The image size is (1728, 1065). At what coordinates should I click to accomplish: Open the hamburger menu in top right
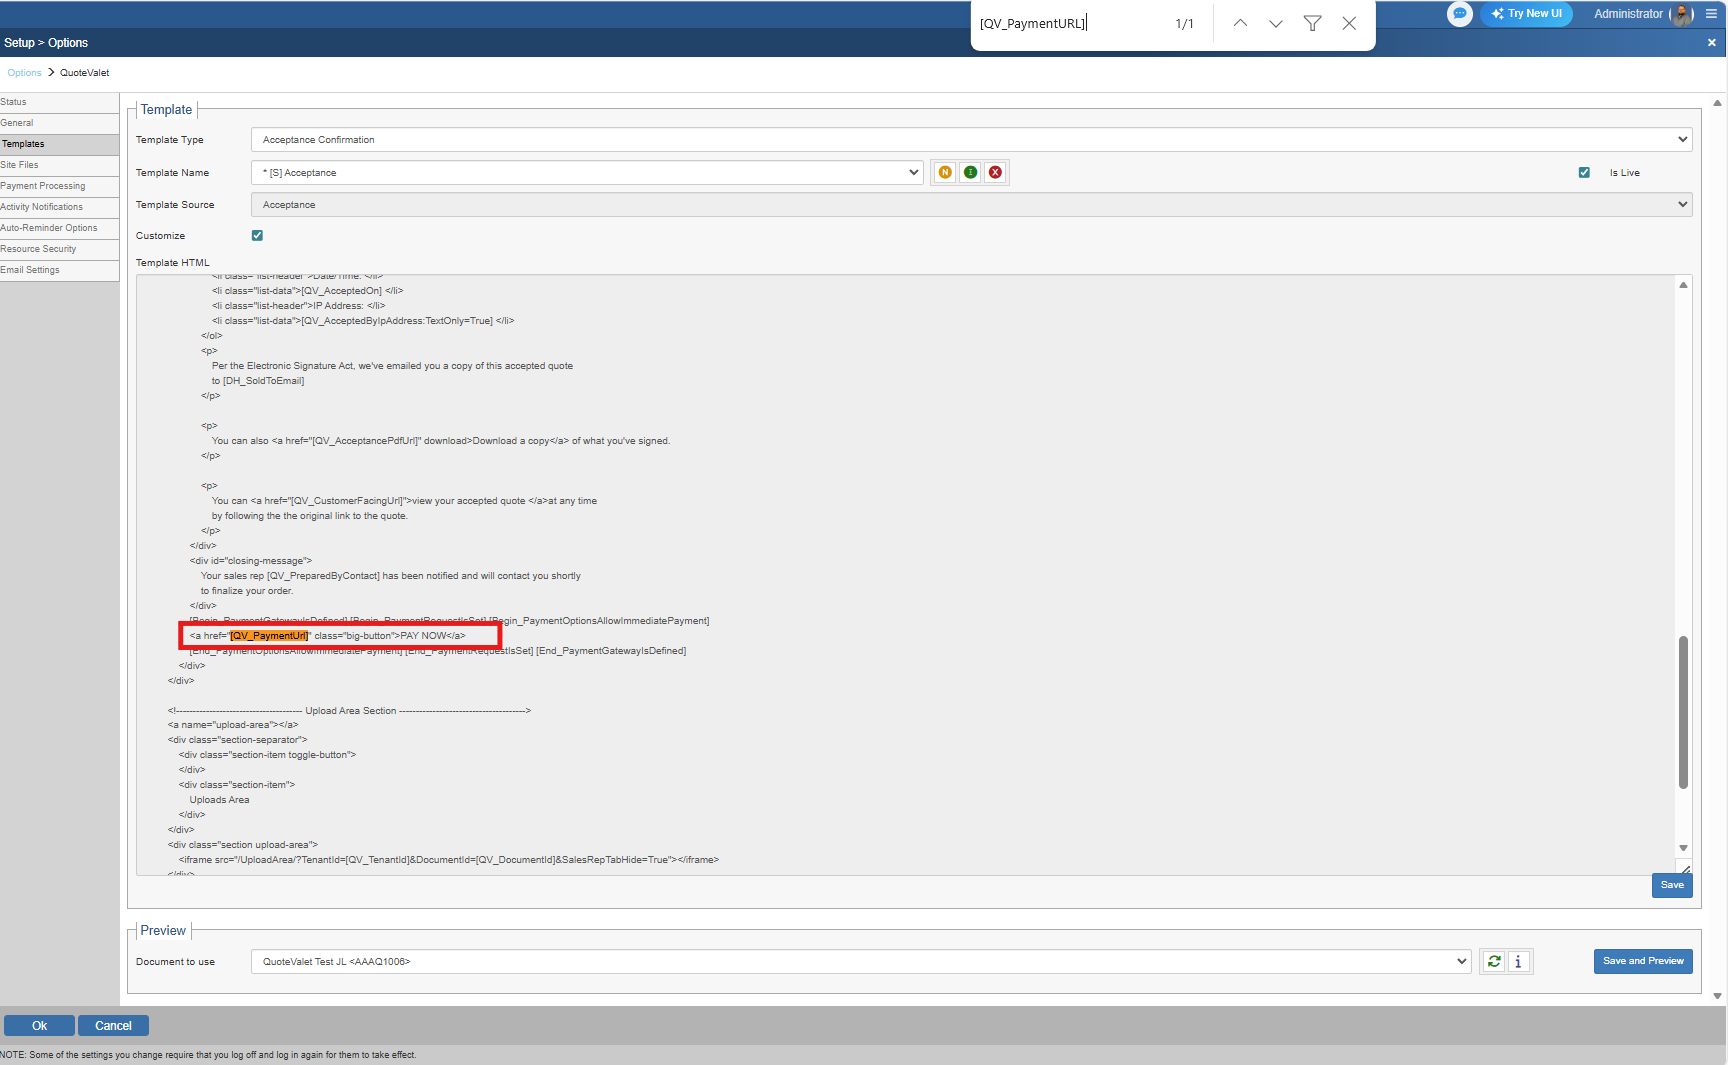click(1711, 14)
